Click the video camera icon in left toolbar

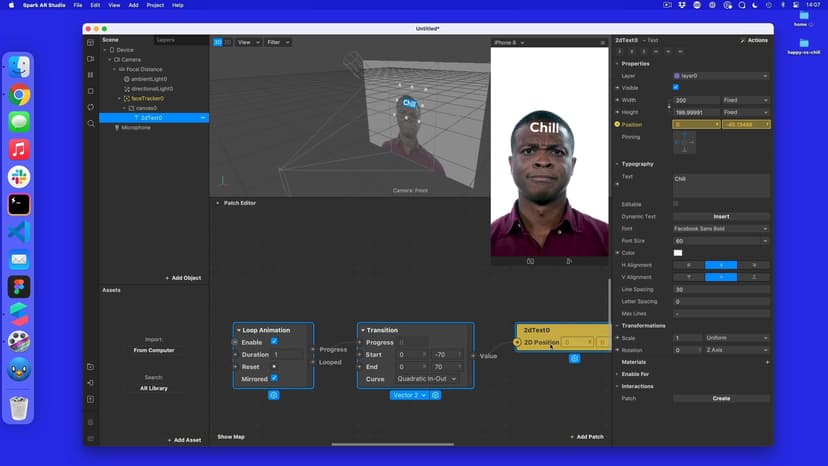click(91, 59)
